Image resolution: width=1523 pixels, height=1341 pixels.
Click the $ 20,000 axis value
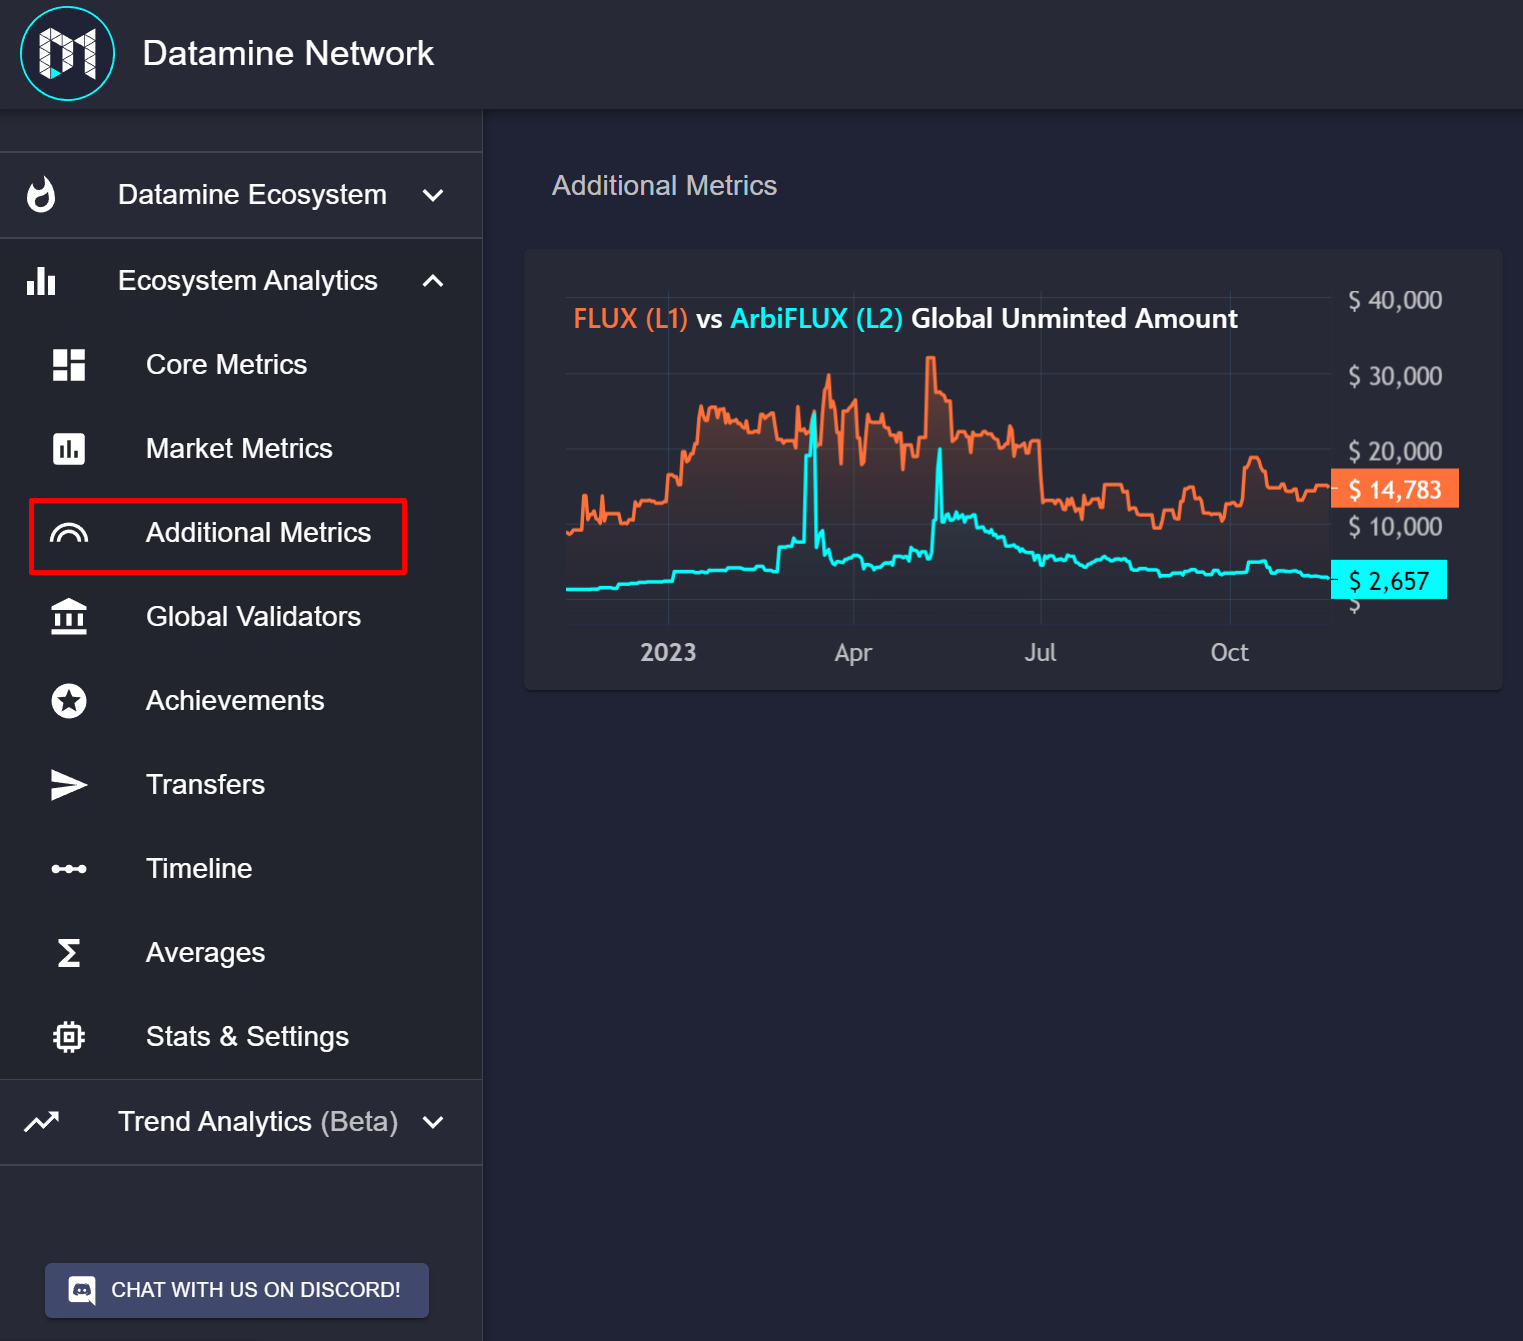coord(1395,451)
